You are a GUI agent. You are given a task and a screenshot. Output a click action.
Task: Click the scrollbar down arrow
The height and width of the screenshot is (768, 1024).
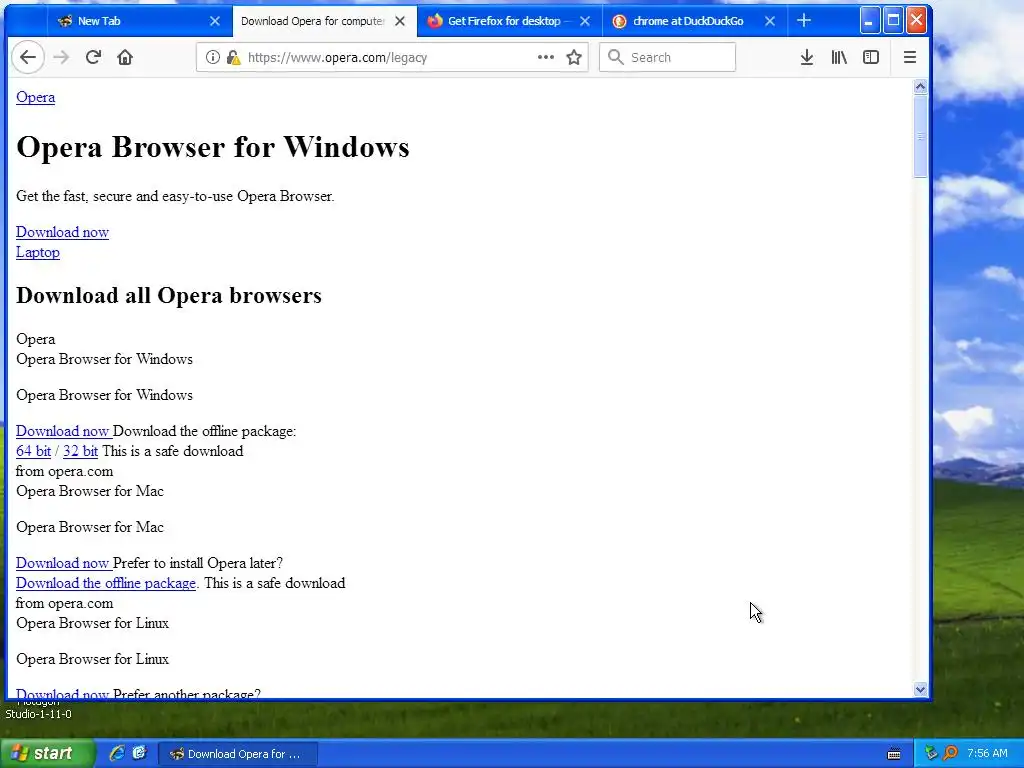[x=921, y=690]
